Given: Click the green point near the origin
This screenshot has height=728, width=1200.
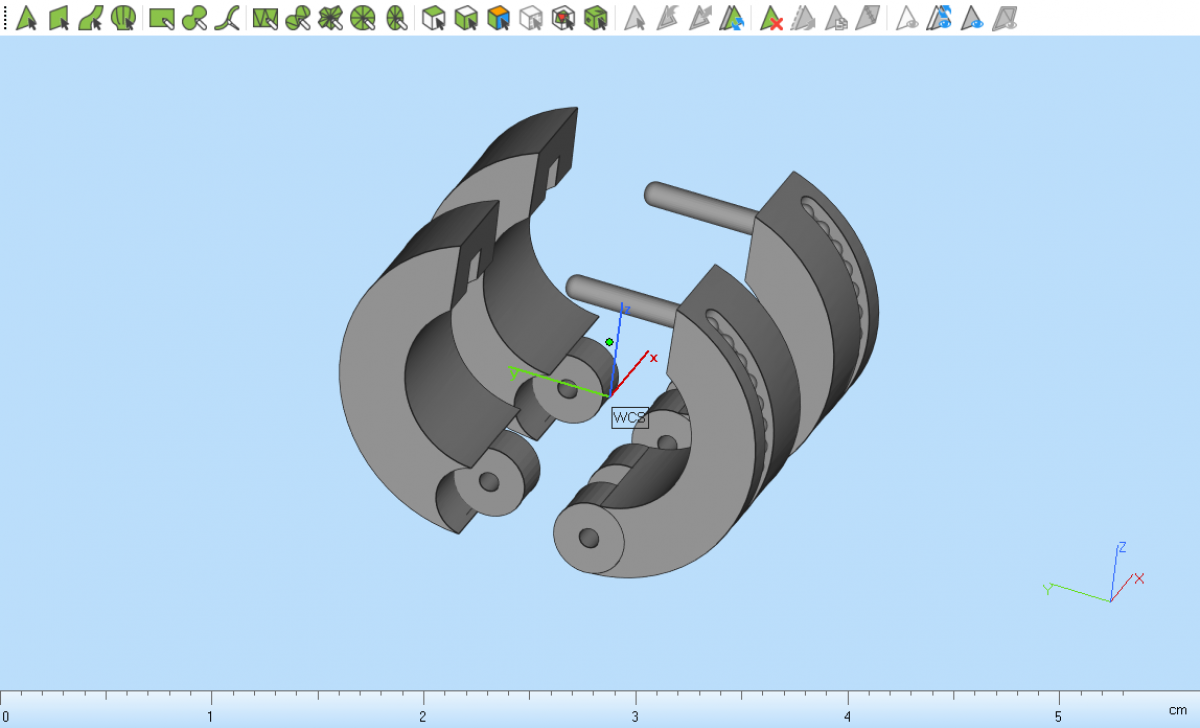Looking at the screenshot, I should 609,342.
